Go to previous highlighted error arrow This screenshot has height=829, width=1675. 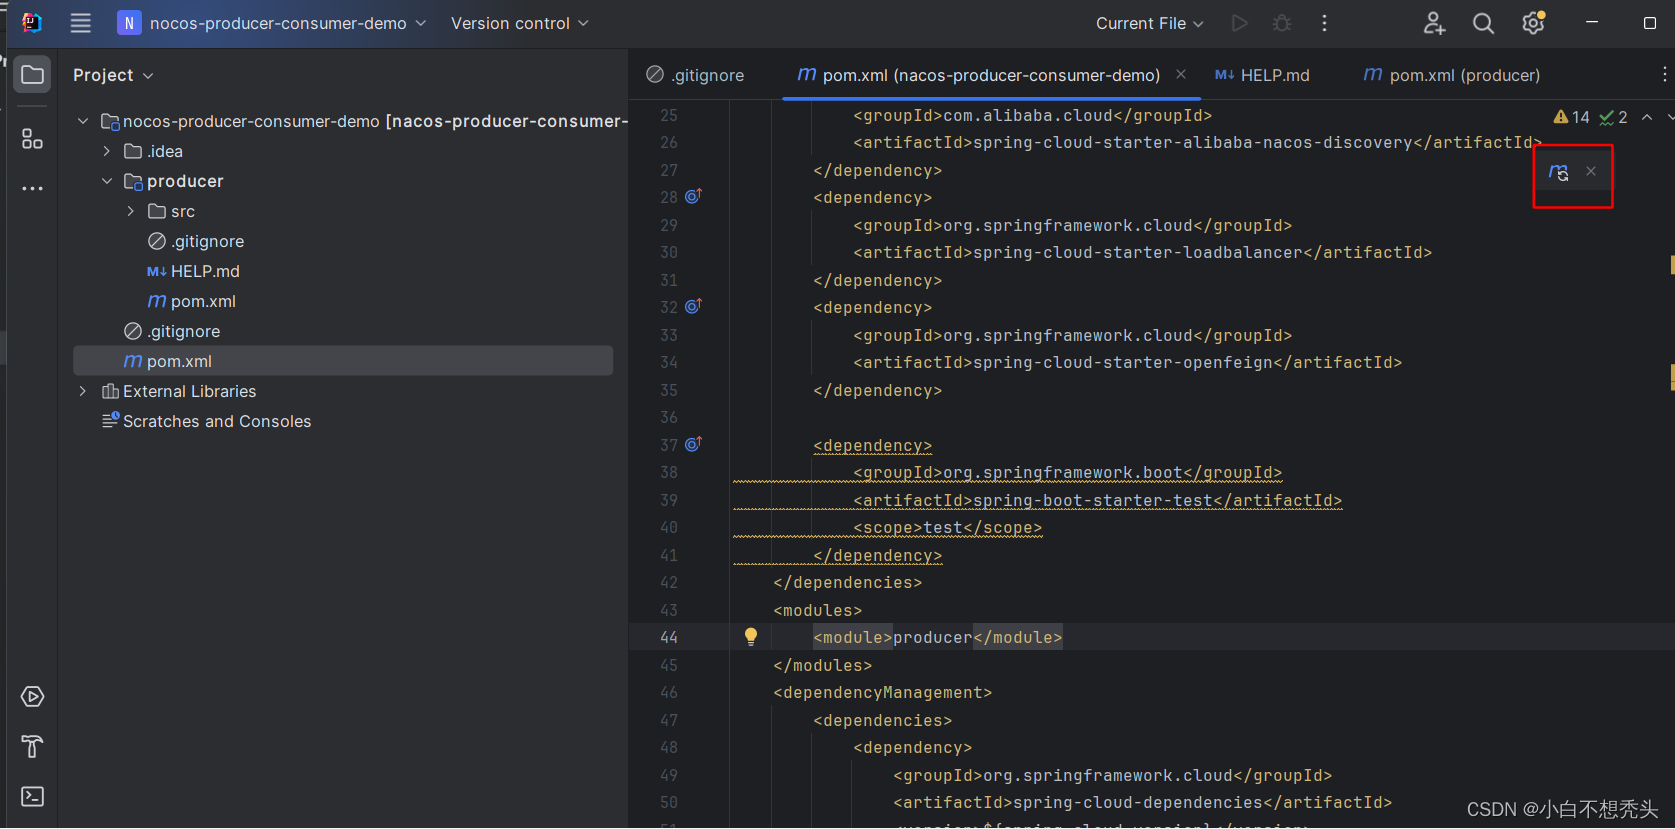1647,117
